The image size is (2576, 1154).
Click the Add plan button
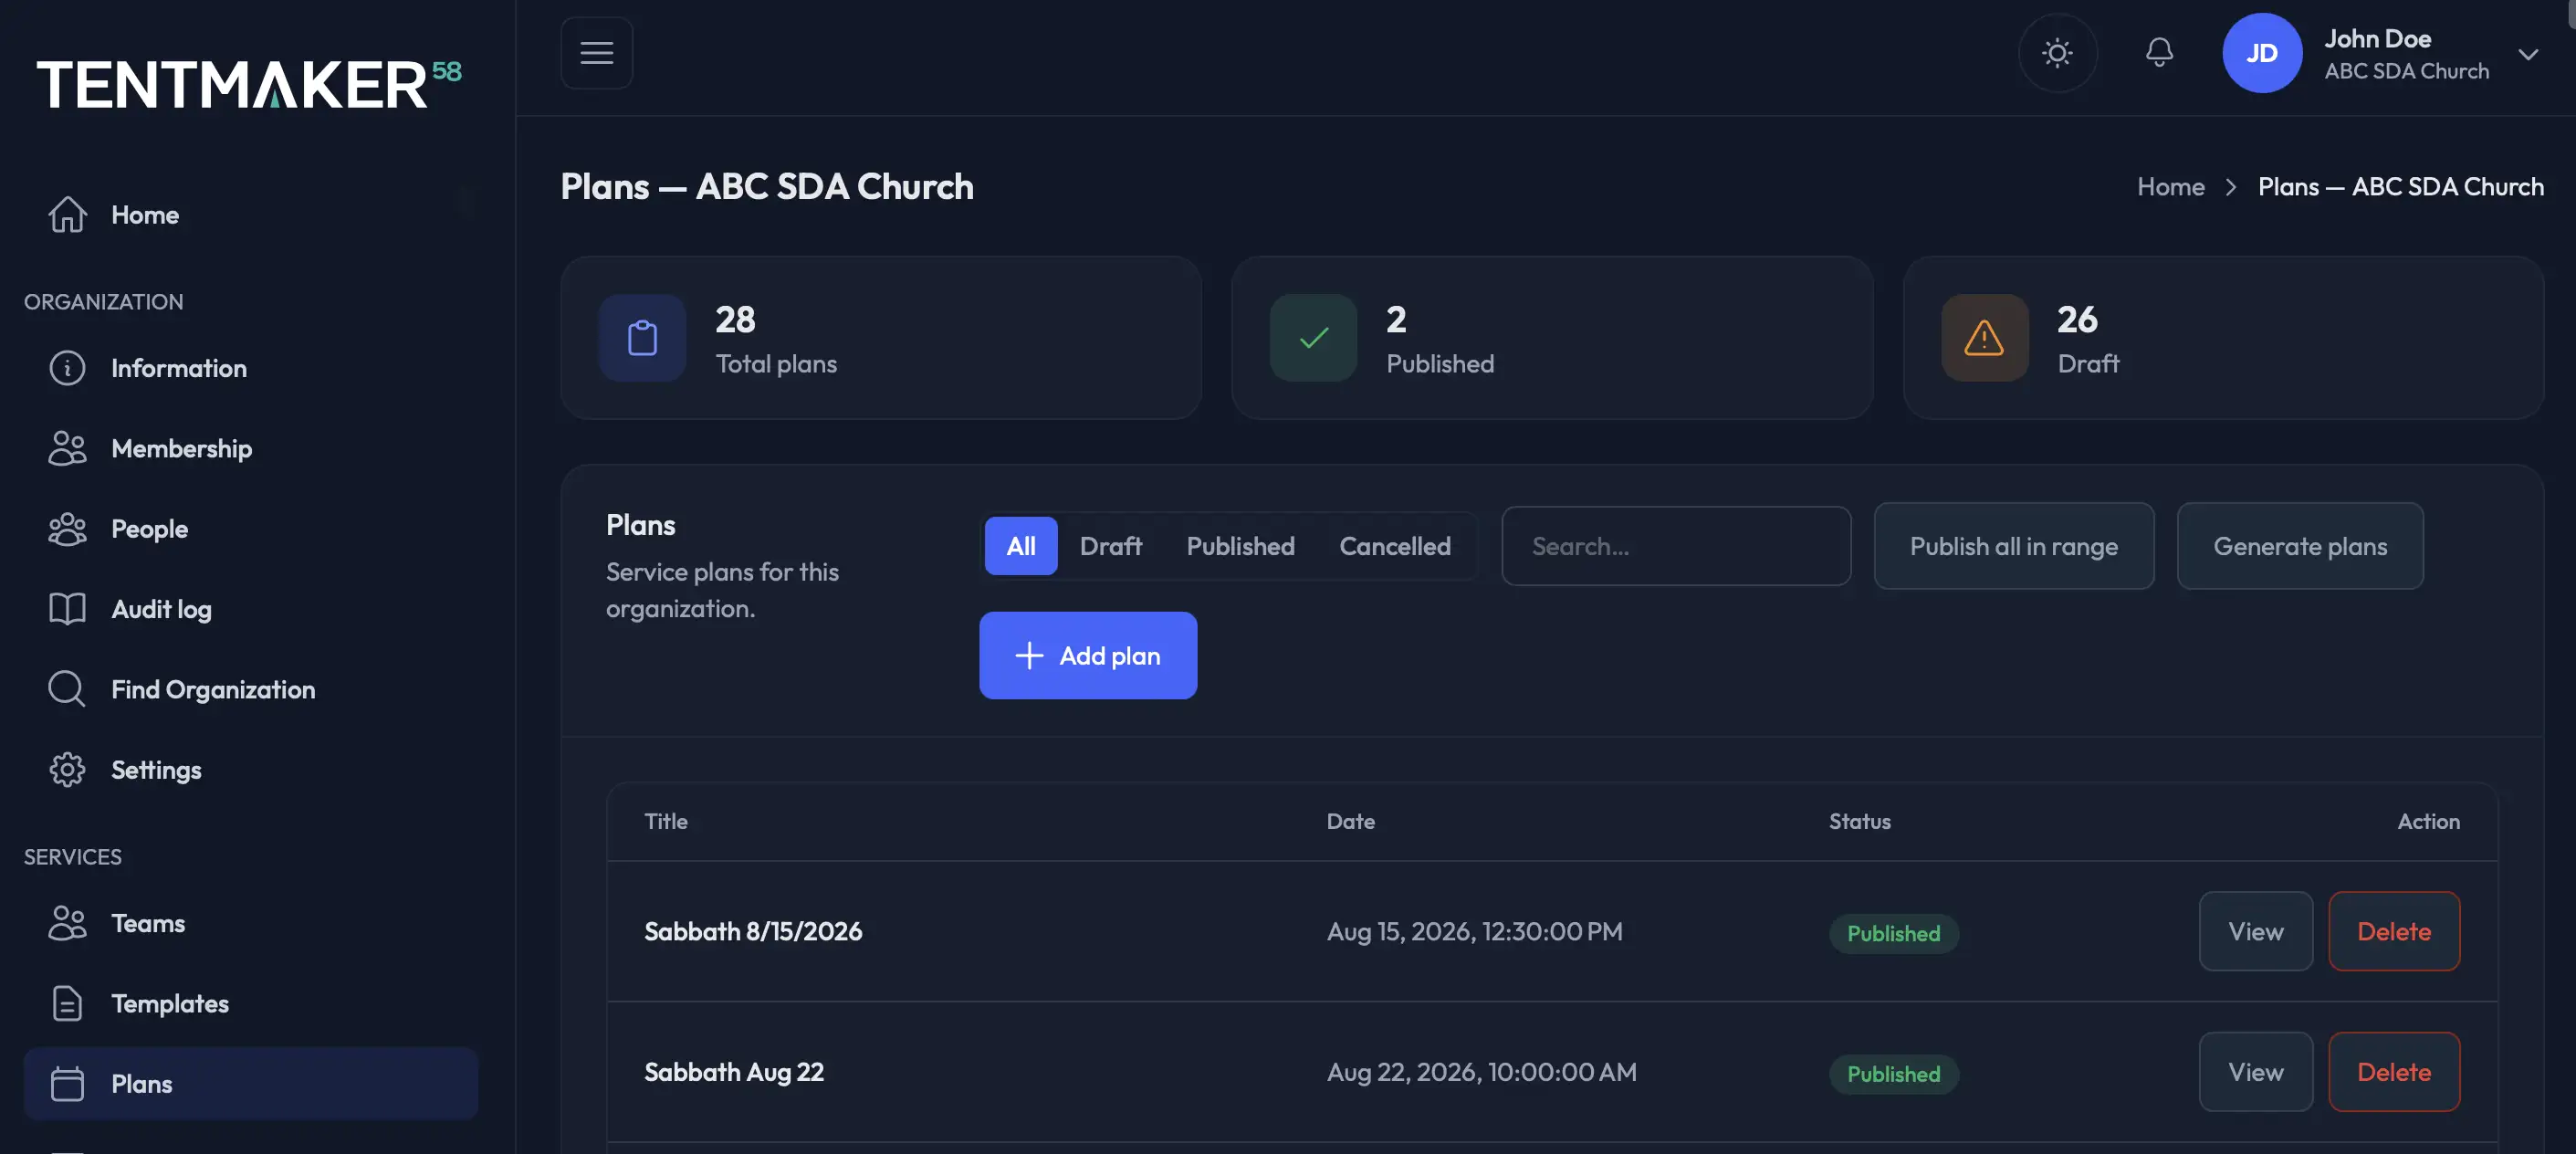(x=1088, y=655)
